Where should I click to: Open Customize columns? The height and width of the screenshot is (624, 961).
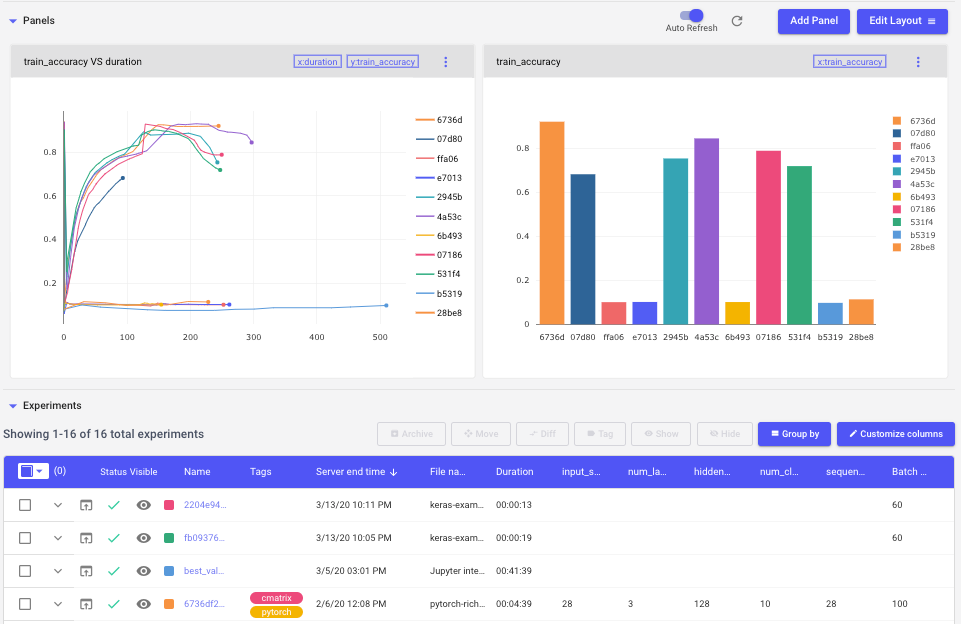pos(895,434)
